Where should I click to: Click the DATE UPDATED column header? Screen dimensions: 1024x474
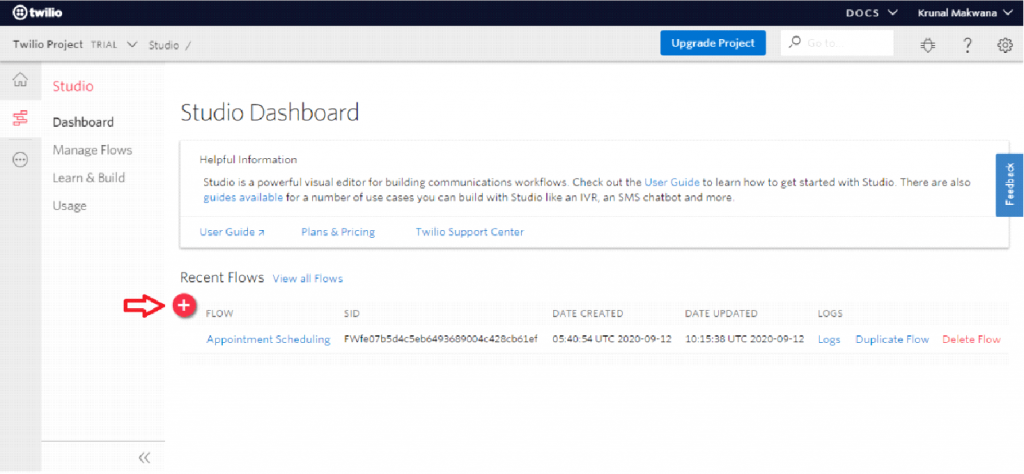point(722,313)
